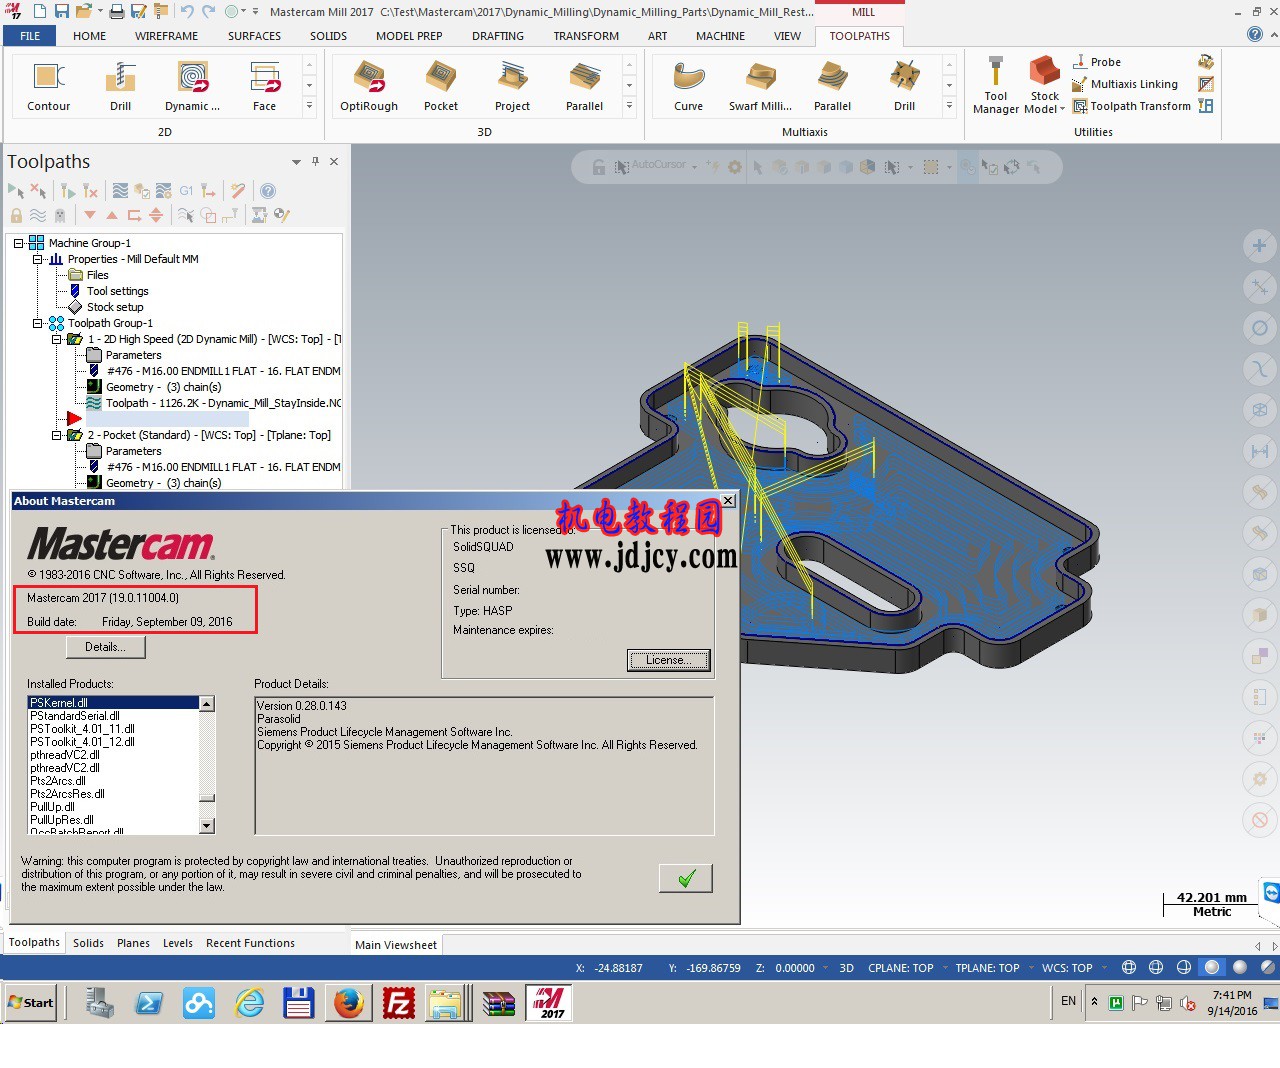Toggle posting ghost icon

click(x=60, y=215)
